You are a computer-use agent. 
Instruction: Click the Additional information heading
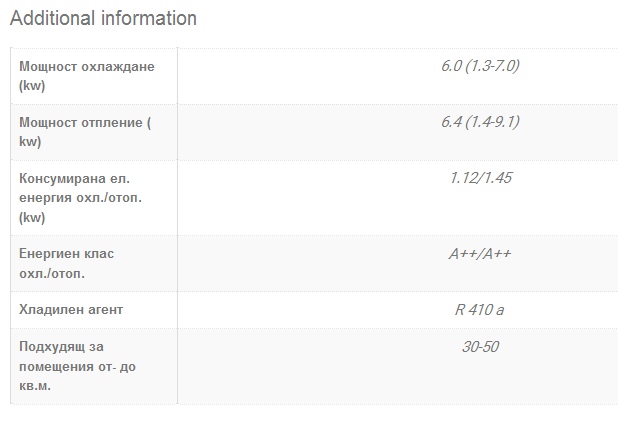click(x=103, y=19)
